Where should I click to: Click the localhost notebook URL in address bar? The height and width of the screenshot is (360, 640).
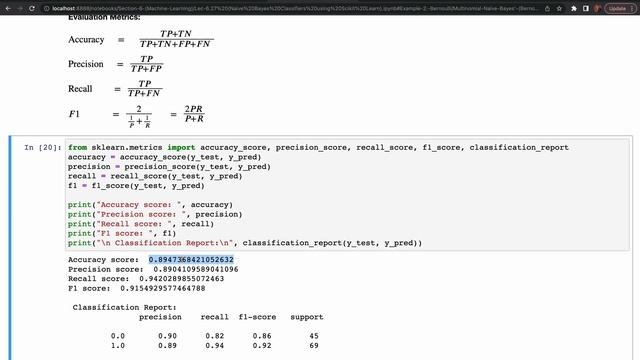[295, 8]
